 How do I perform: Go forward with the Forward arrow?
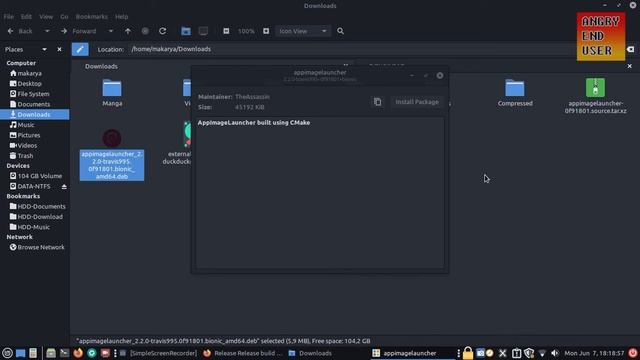pos(64,31)
